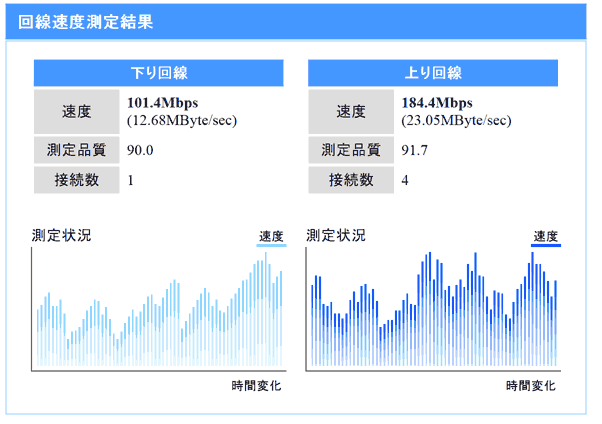Screen dimensions: 602x424
Task: Click the 測定状況 heading above the upload chart
Action: (x=336, y=235)
